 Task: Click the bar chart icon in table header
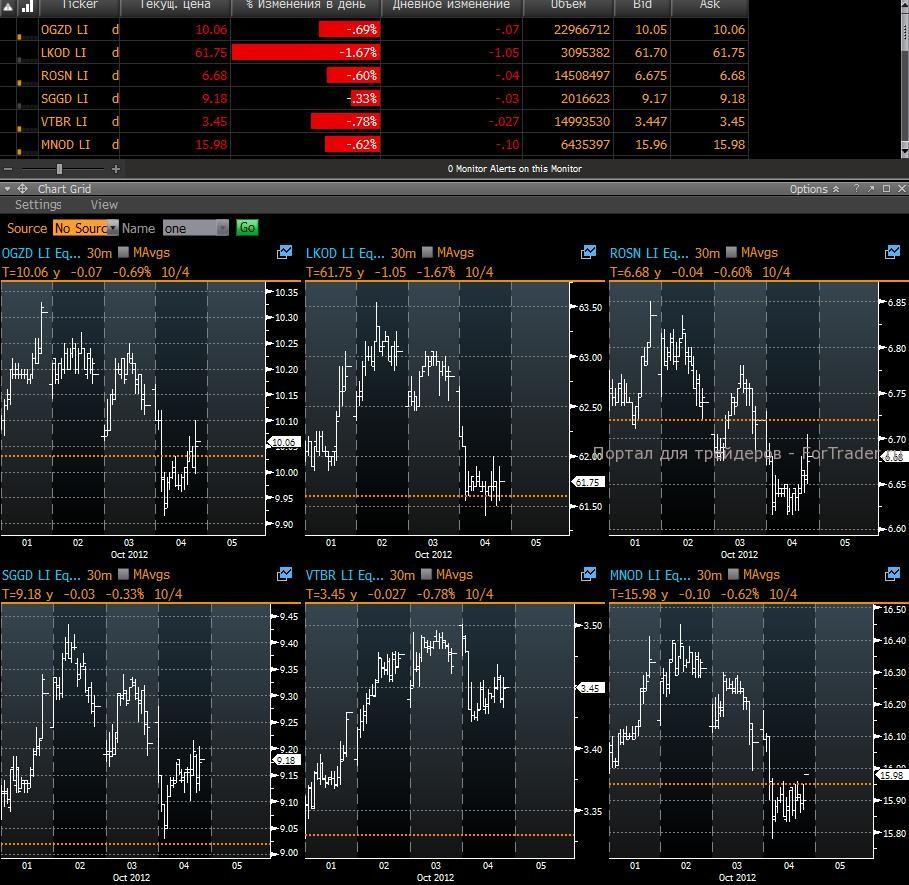click(27, 6)
